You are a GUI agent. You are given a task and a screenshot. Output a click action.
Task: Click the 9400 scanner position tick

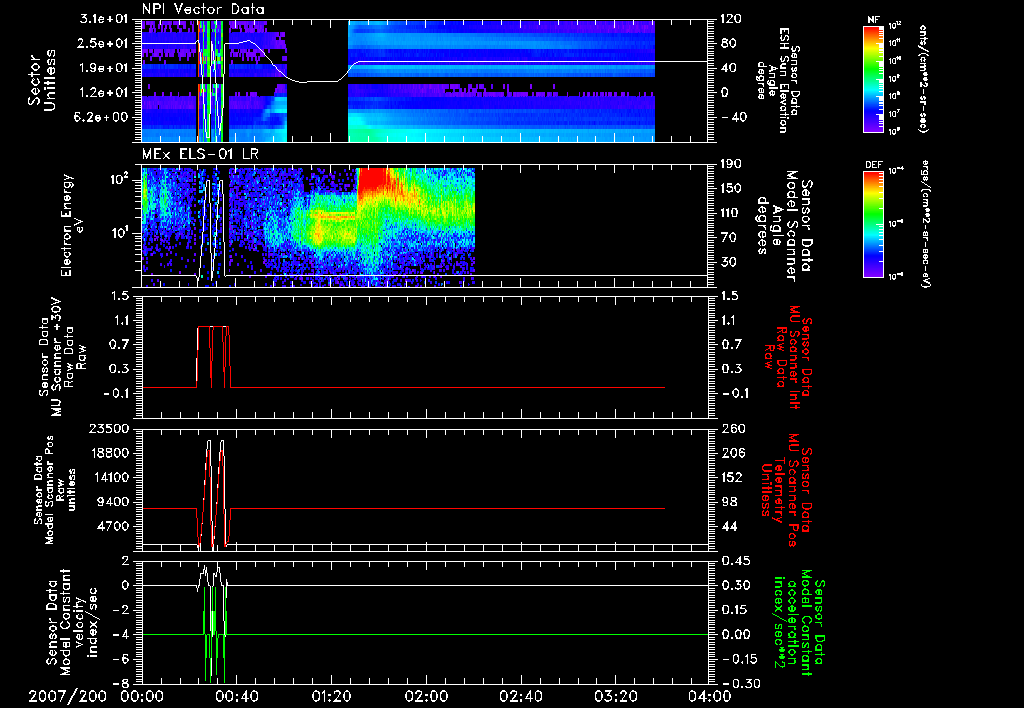click(x=114, y=502)
